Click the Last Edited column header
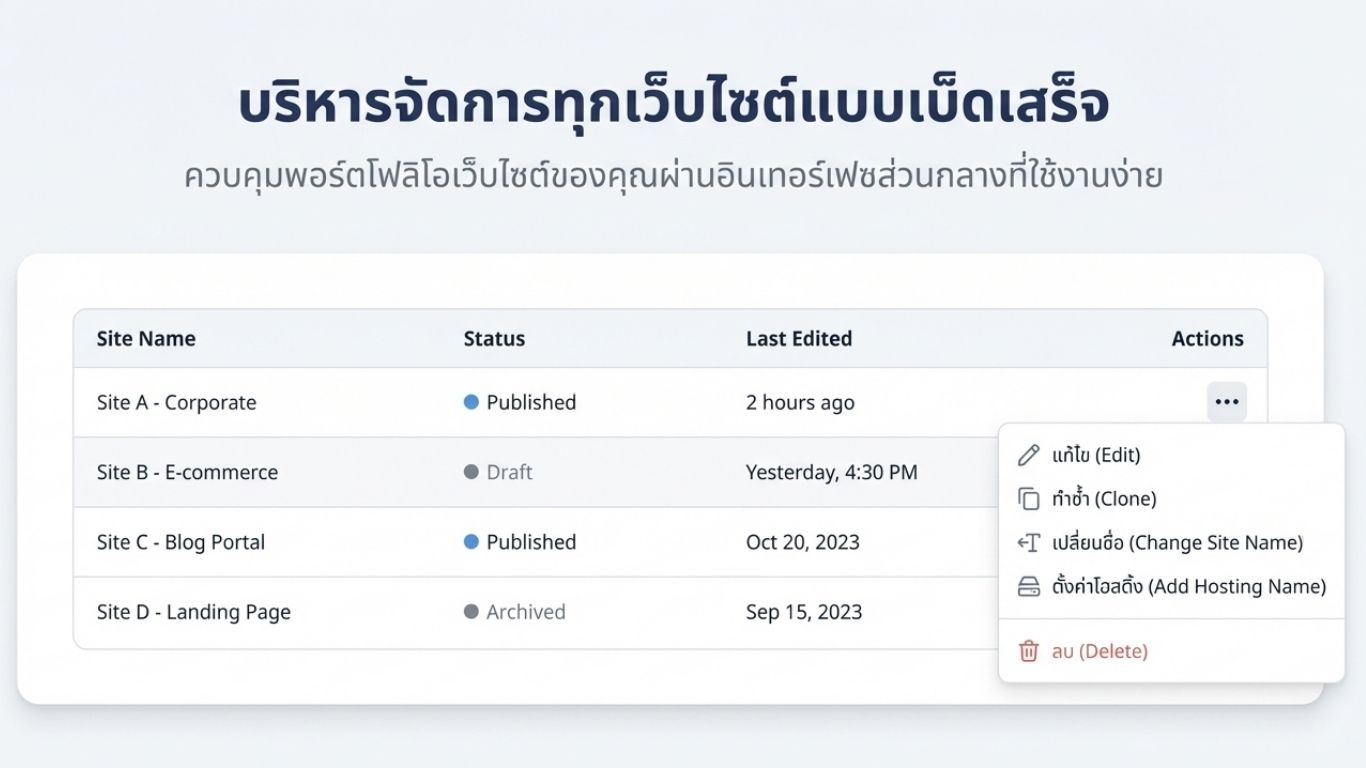The width and height of the screenshot is (1366, 768). point(799,339)
